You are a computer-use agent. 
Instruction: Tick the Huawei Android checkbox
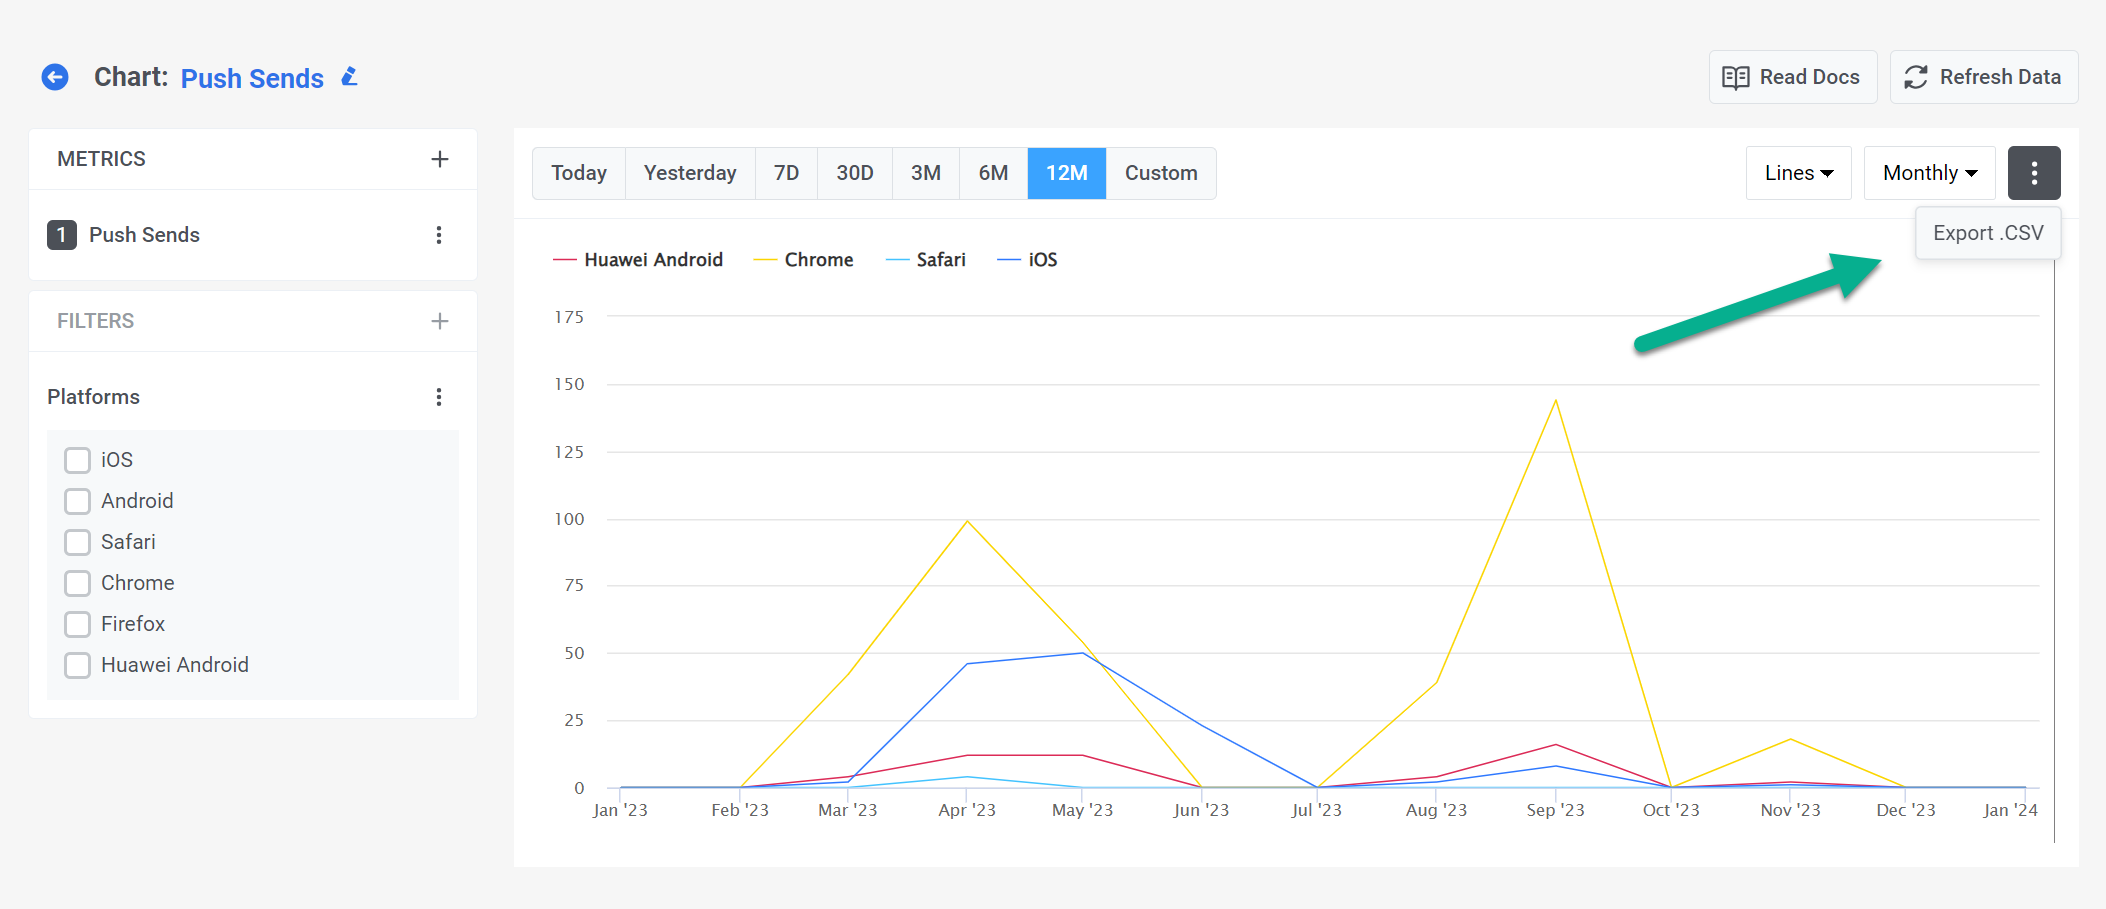click(x=77, y=665)
